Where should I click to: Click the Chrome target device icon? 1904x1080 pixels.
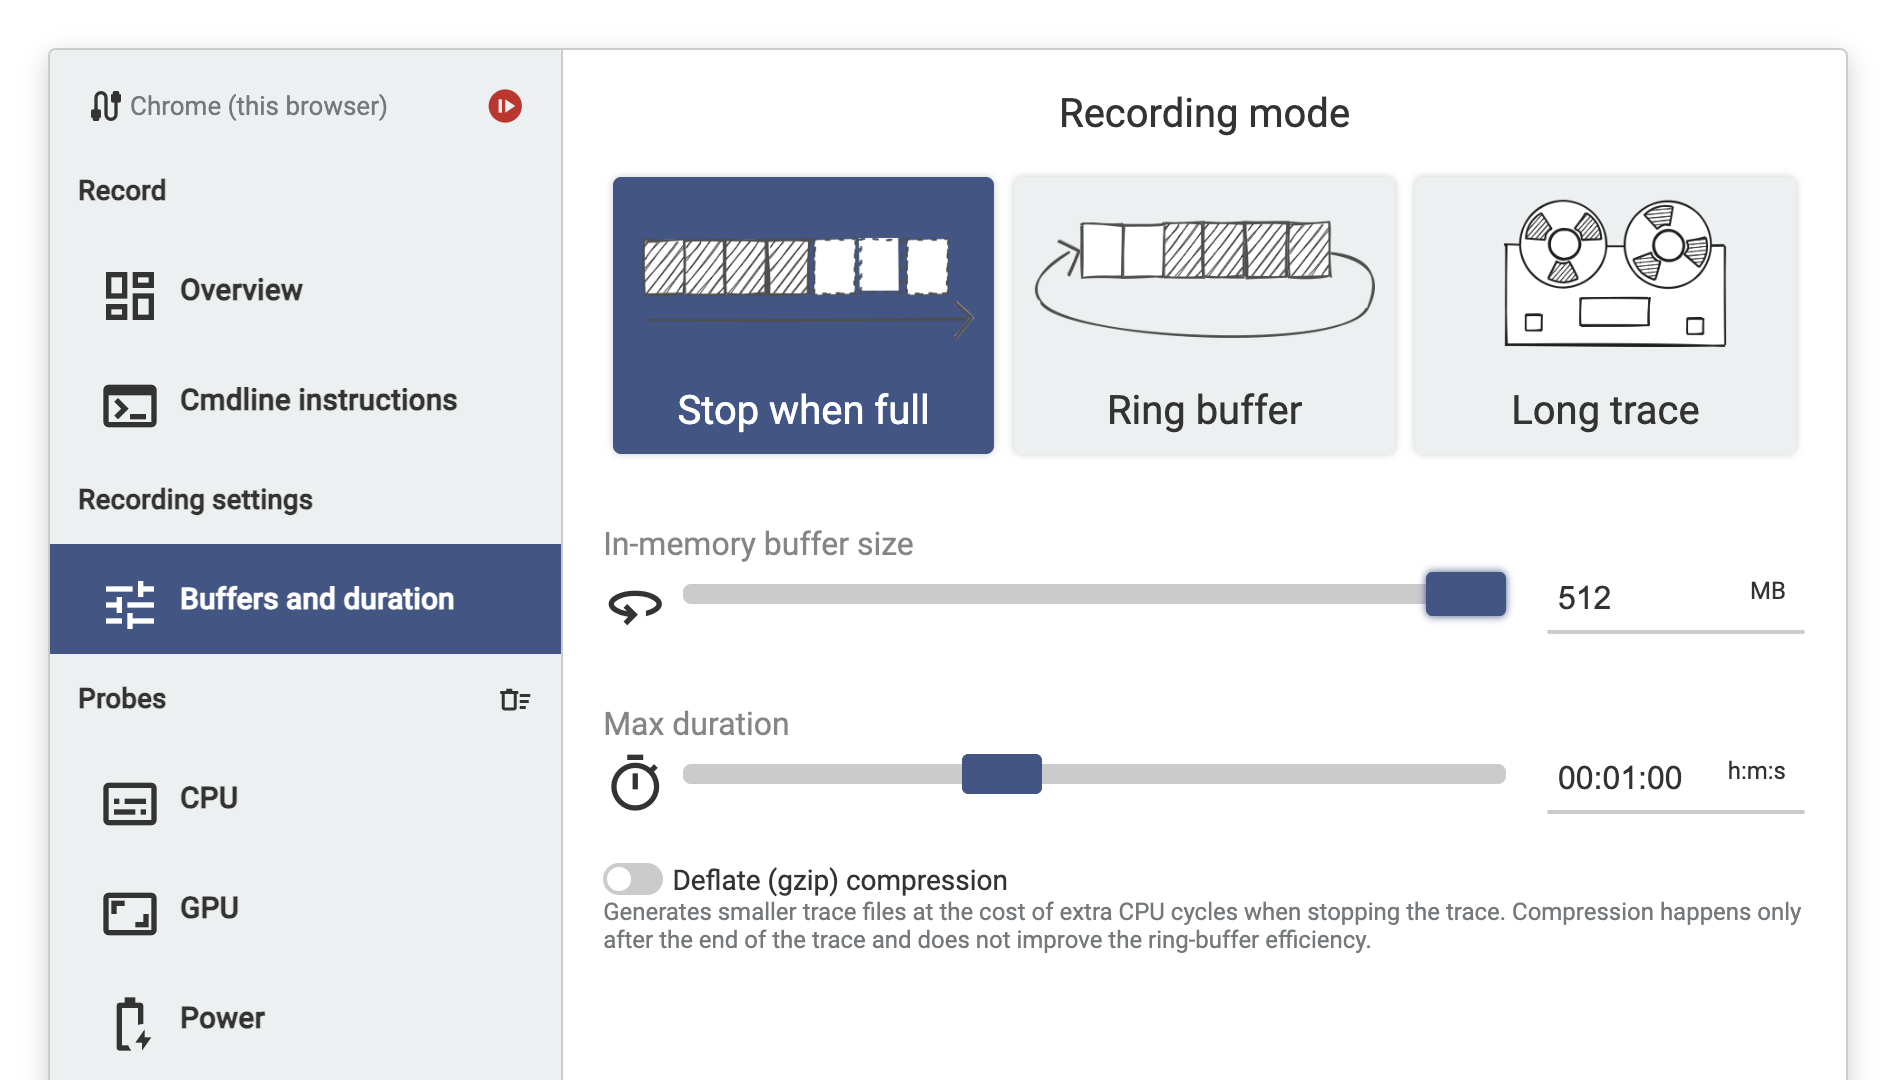pos(105,106)
